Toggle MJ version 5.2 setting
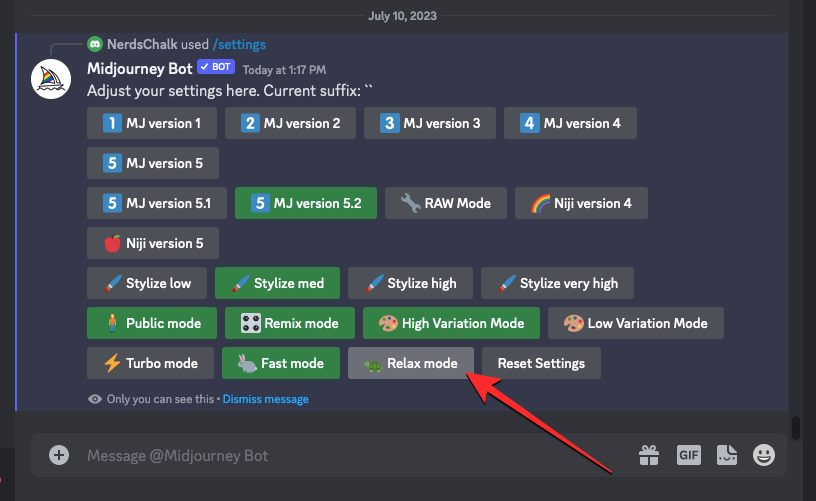Viewport: 816px width, 501px height. [306, 203]
